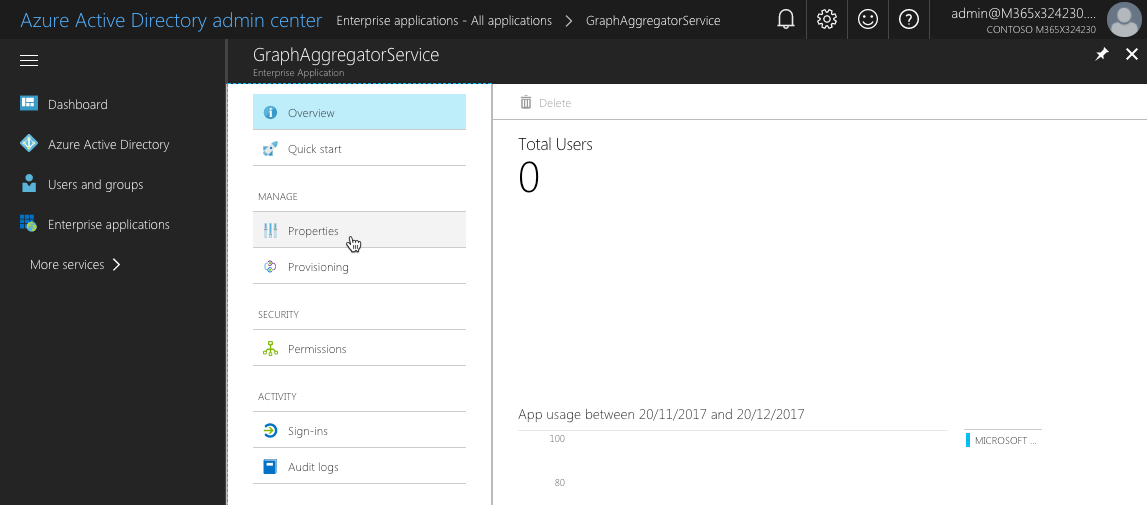Open Audit logs under Activity
The height and width of the screenshot is (505, 1147).
tap(359, 467)
